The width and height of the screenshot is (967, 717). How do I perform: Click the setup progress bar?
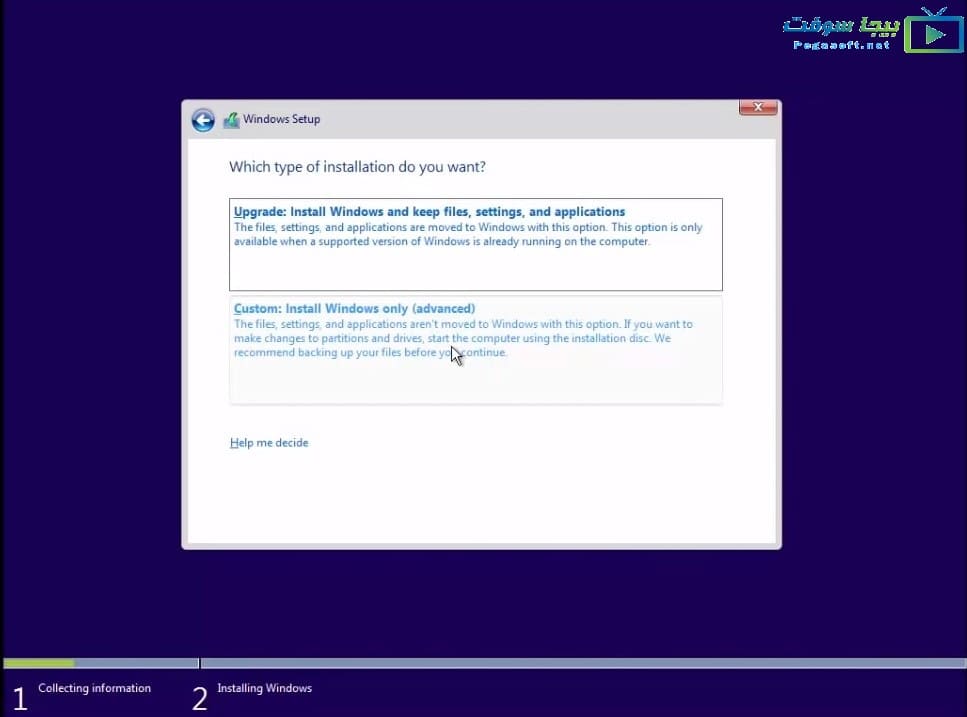coord(484,663)
